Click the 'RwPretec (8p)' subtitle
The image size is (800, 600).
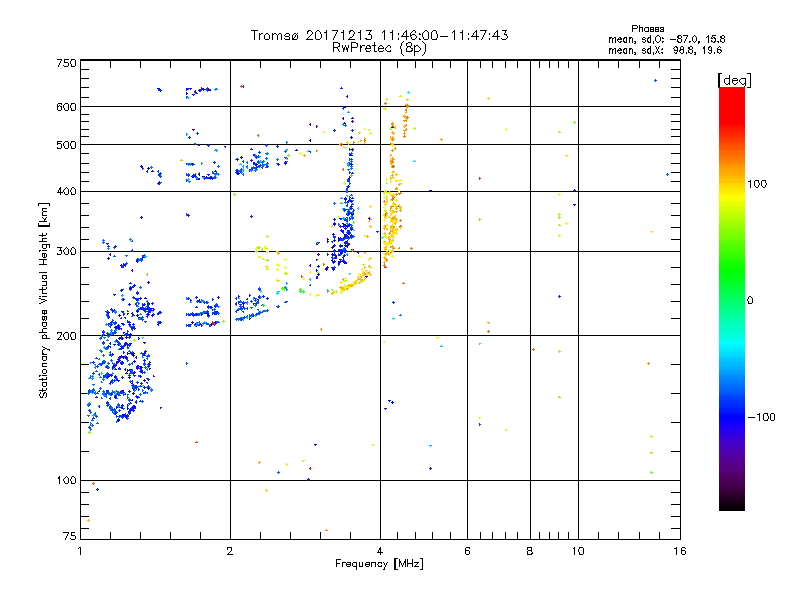pos(379,48)
